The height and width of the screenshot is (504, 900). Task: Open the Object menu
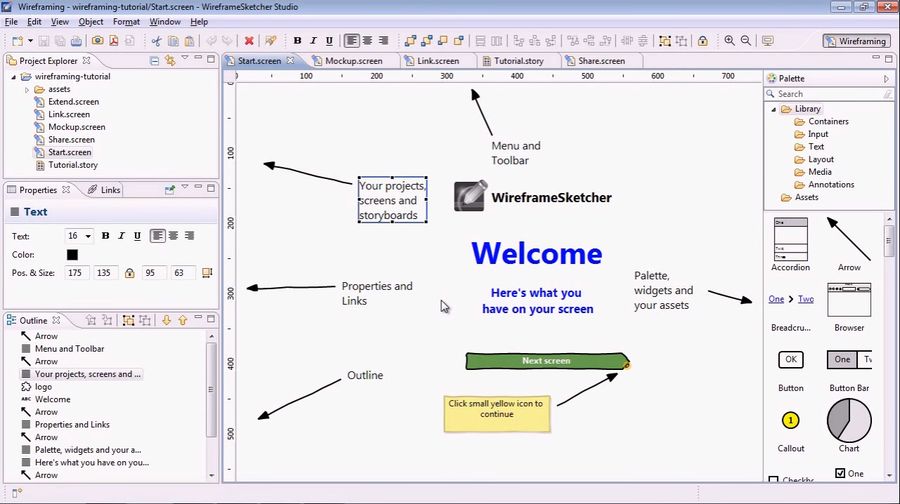[x=91, y=22]
